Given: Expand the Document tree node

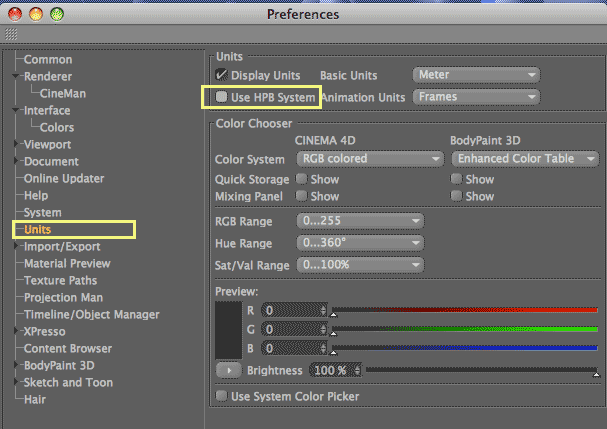Looking at the screenshot, I should (x=16, y=161).
